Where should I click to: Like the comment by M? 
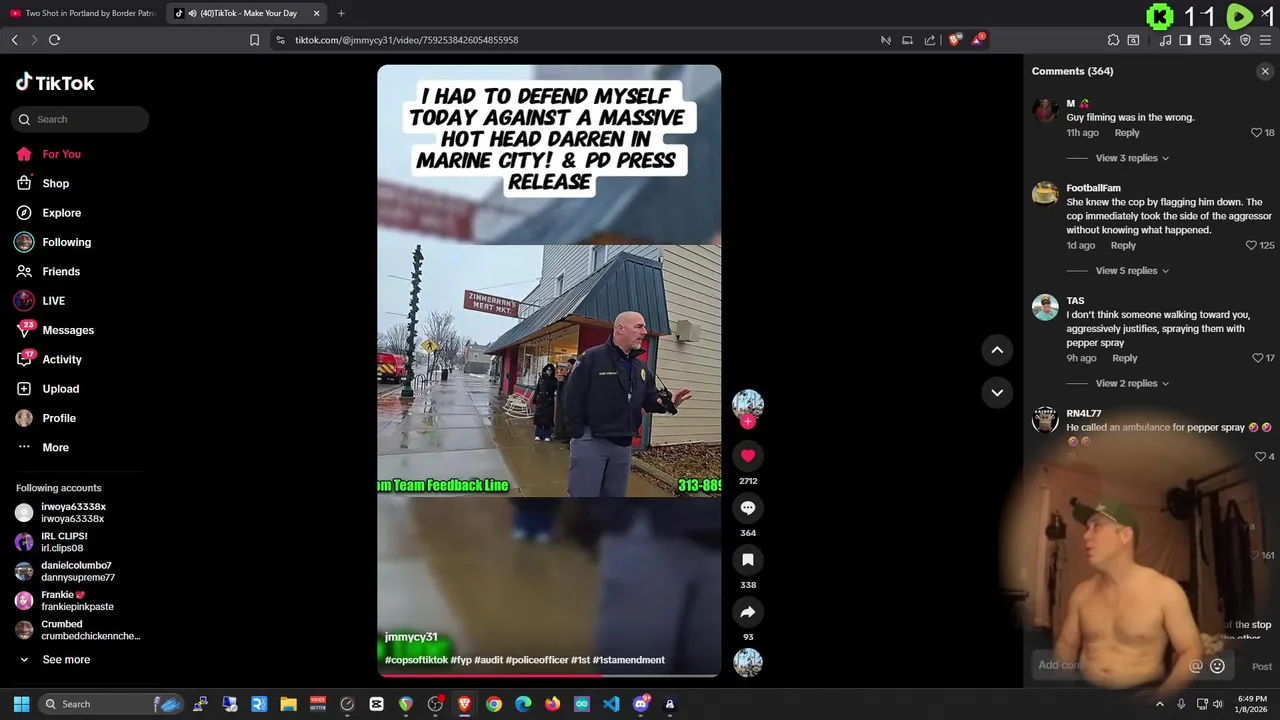1257,133
